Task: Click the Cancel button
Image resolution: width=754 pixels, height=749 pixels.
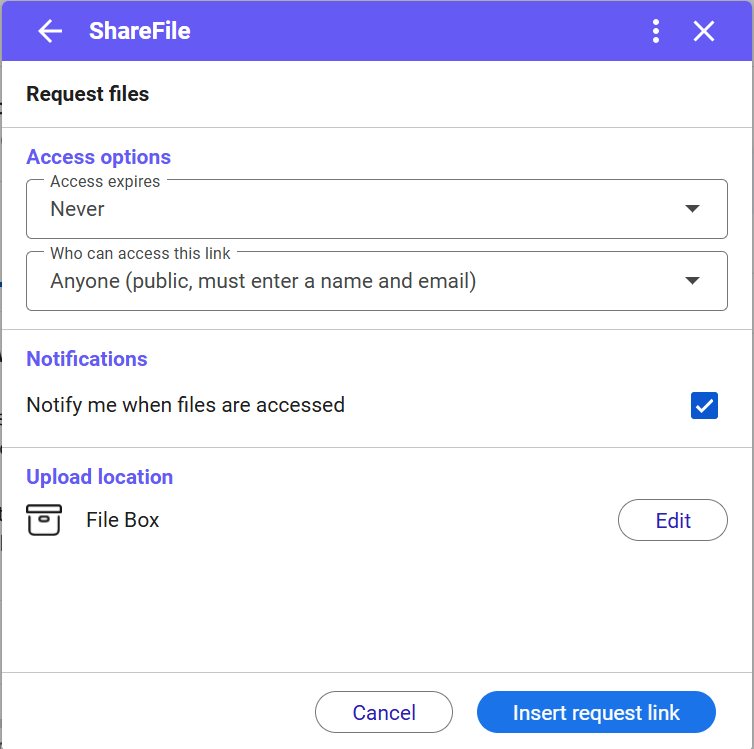Action: [x=384, y=712]
